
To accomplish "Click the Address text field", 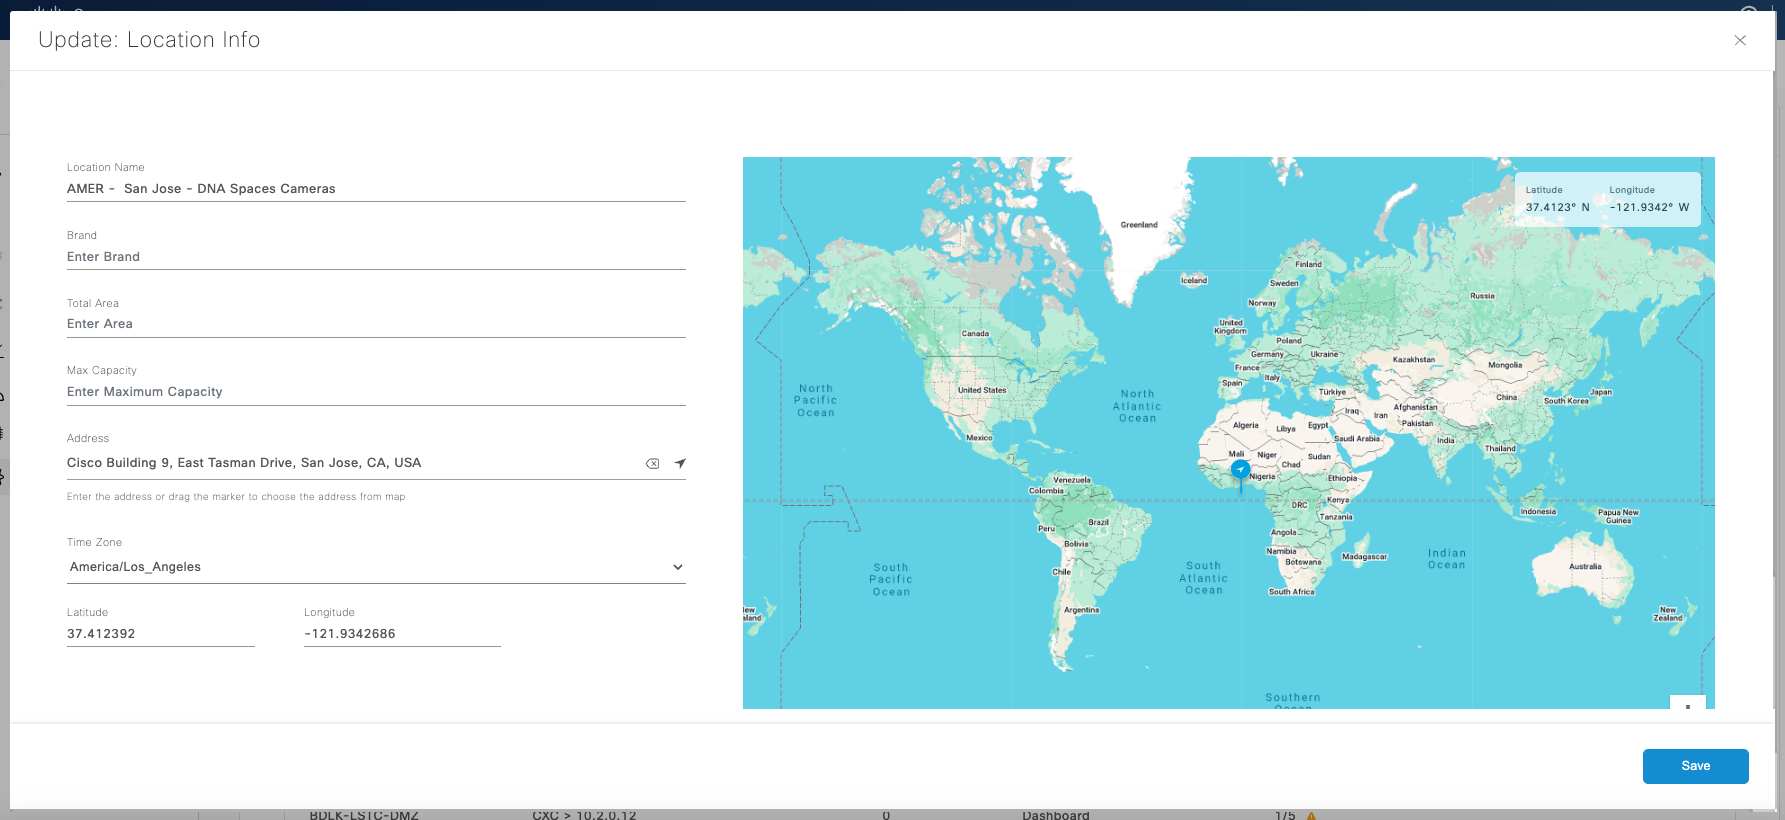I will click(350, 463).
